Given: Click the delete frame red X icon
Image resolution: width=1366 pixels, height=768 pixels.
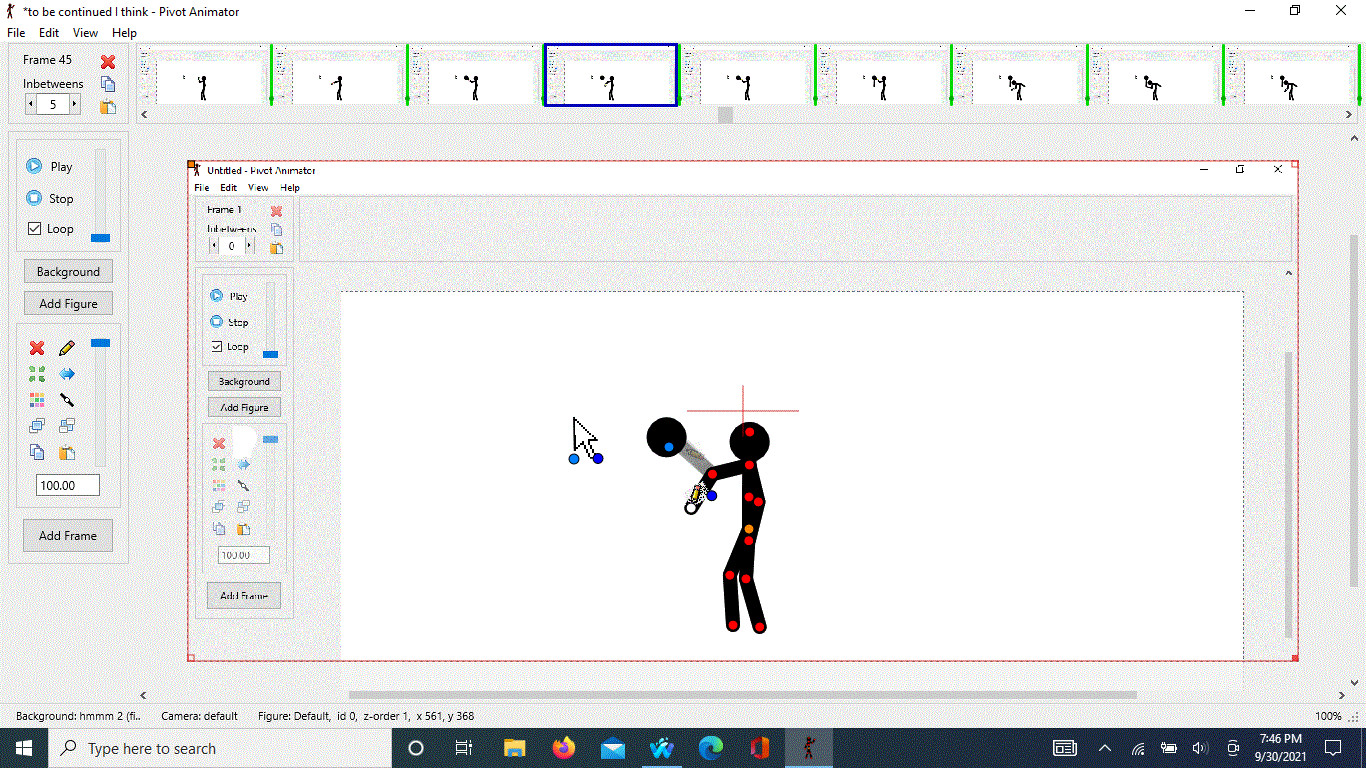Looking at the screenshot, I should pos(107,61).
